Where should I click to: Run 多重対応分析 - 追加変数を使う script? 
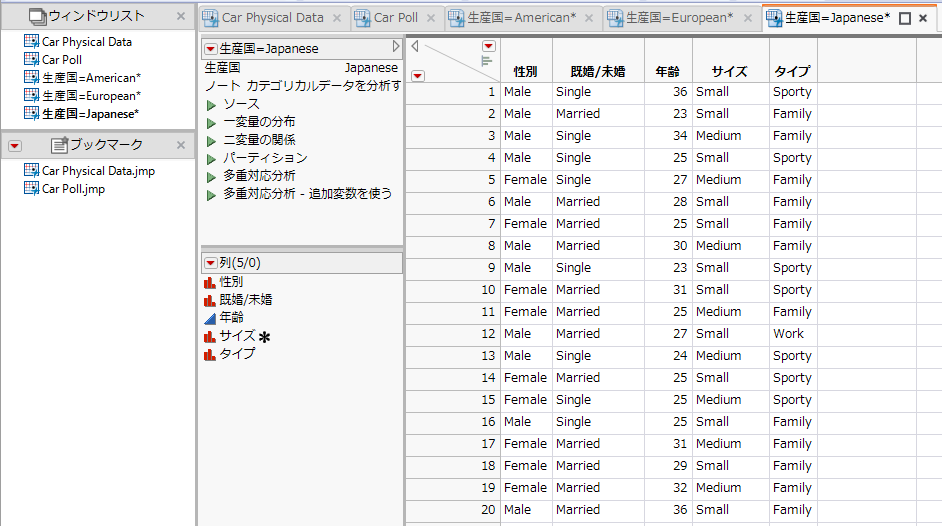tap(211, 196)
